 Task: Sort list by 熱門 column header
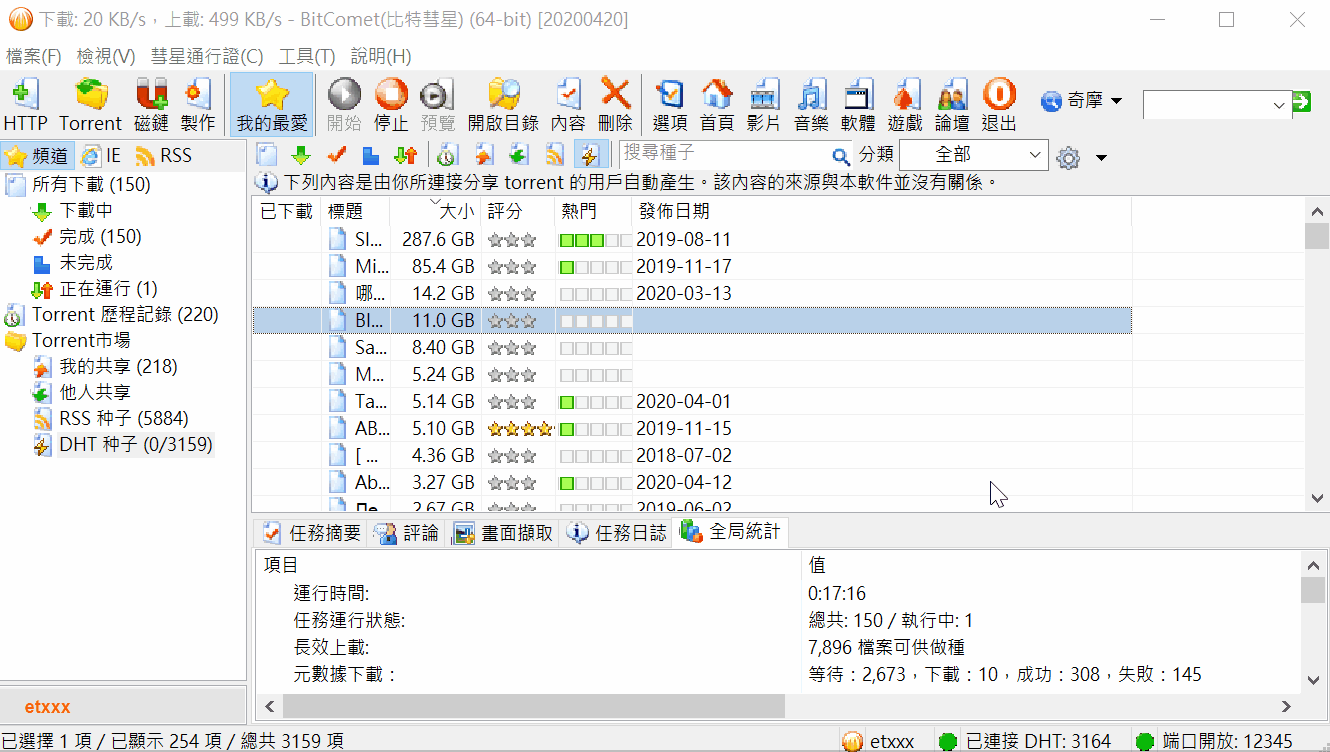tap(594, 211)
